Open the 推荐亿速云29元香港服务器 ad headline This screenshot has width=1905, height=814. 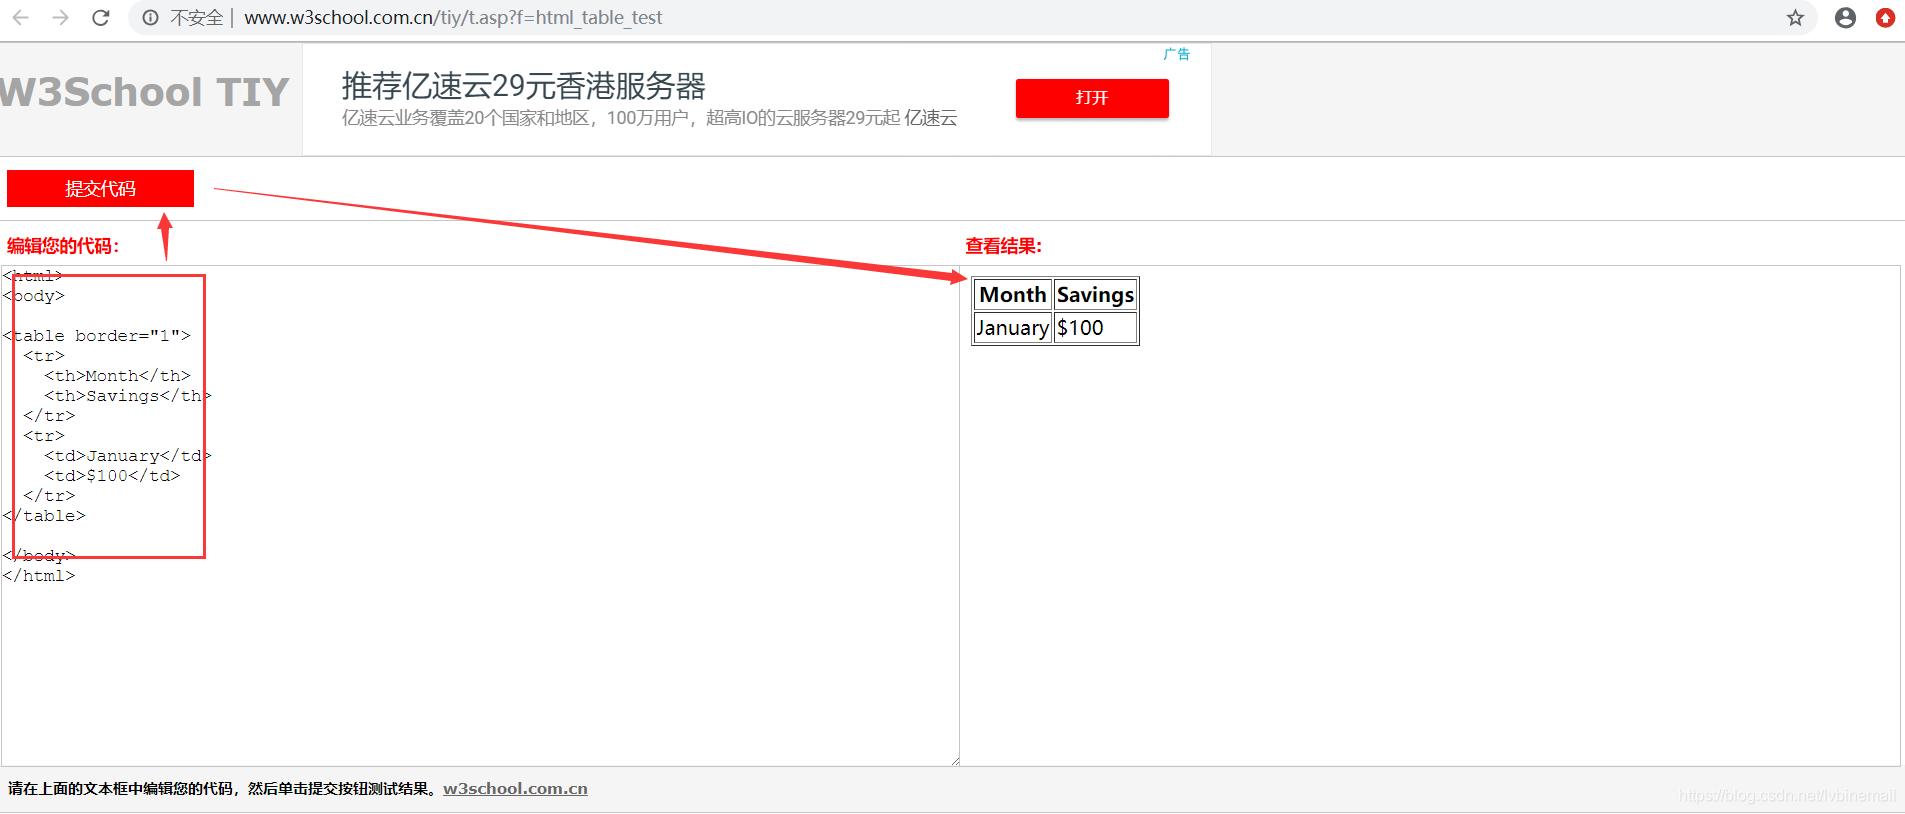523,86
